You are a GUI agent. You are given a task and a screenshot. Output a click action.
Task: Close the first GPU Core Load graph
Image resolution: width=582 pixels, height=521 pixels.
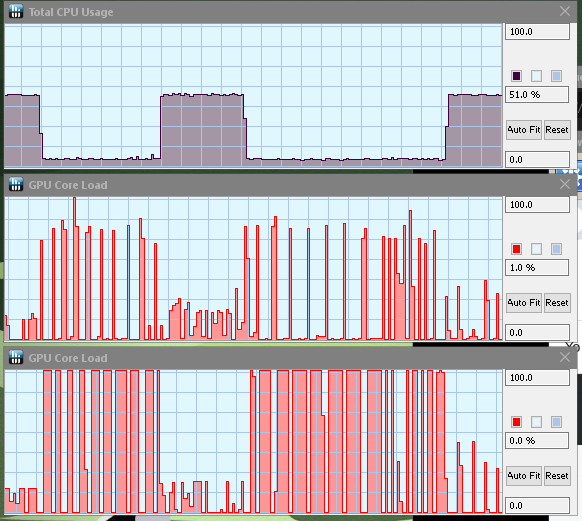(565, 184)
